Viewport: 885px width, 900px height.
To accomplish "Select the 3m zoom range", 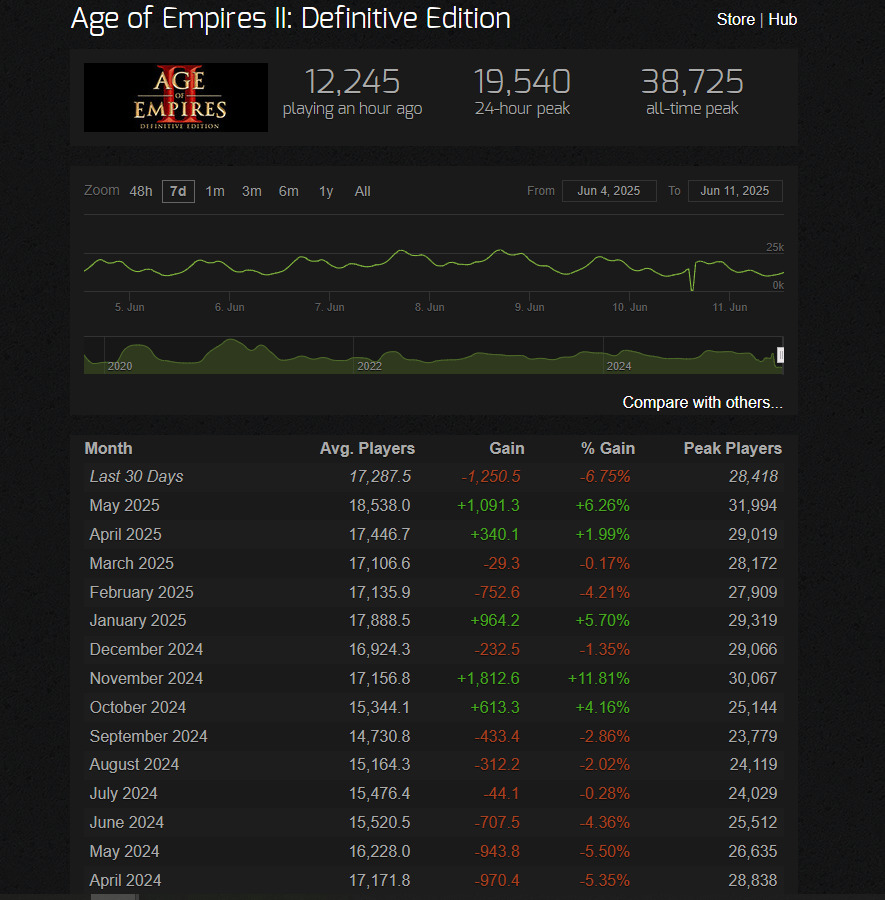I will point(251,191).
